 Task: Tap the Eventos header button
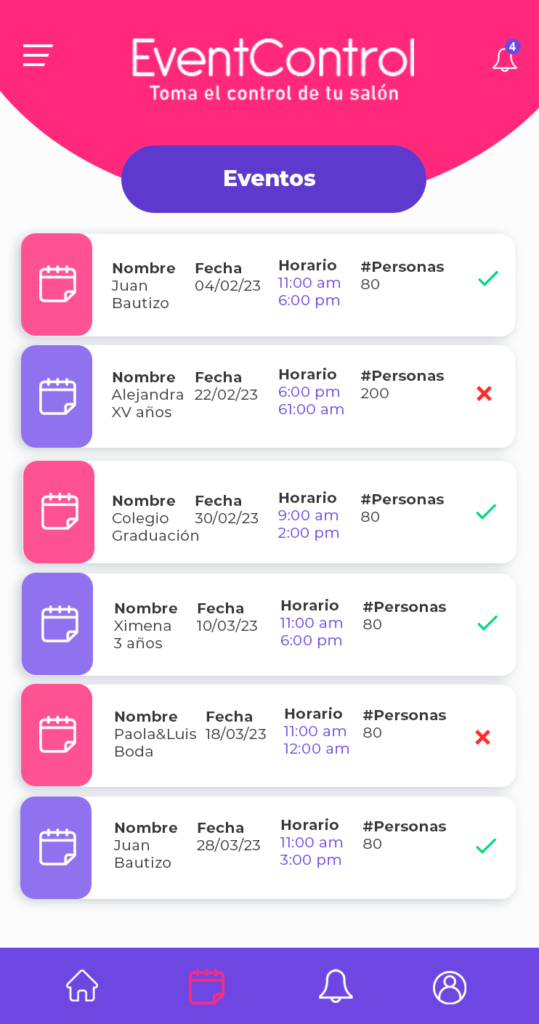[274, 179]
